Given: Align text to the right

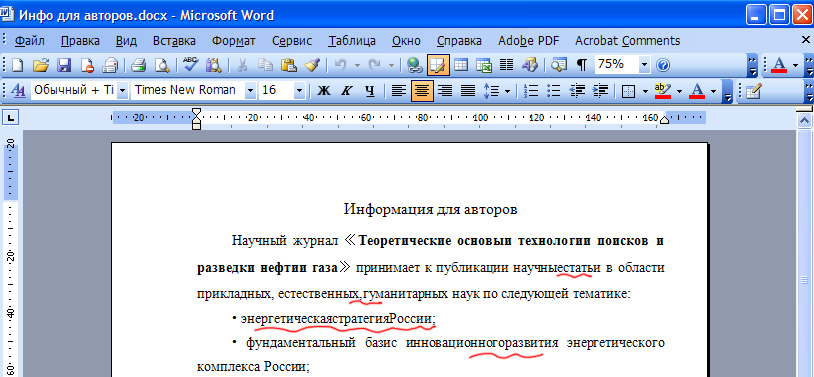Looking at the screenshot, I should [x=445, y=91].
